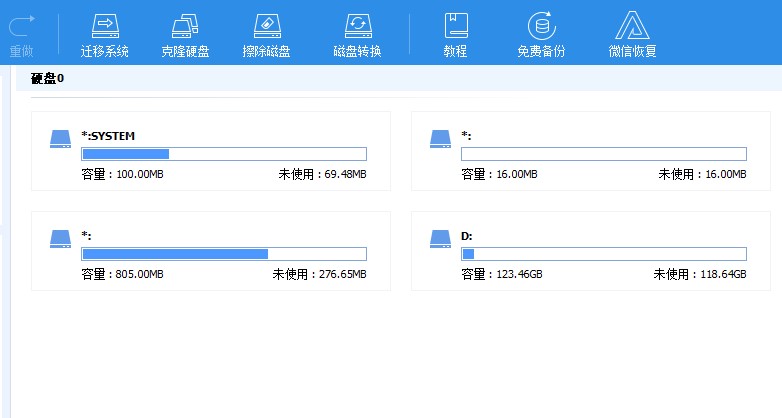The image size is (782, 418).
Task: Click the empty usage bar of the 16.00MB partition
Action: click(x=603, y=154)
